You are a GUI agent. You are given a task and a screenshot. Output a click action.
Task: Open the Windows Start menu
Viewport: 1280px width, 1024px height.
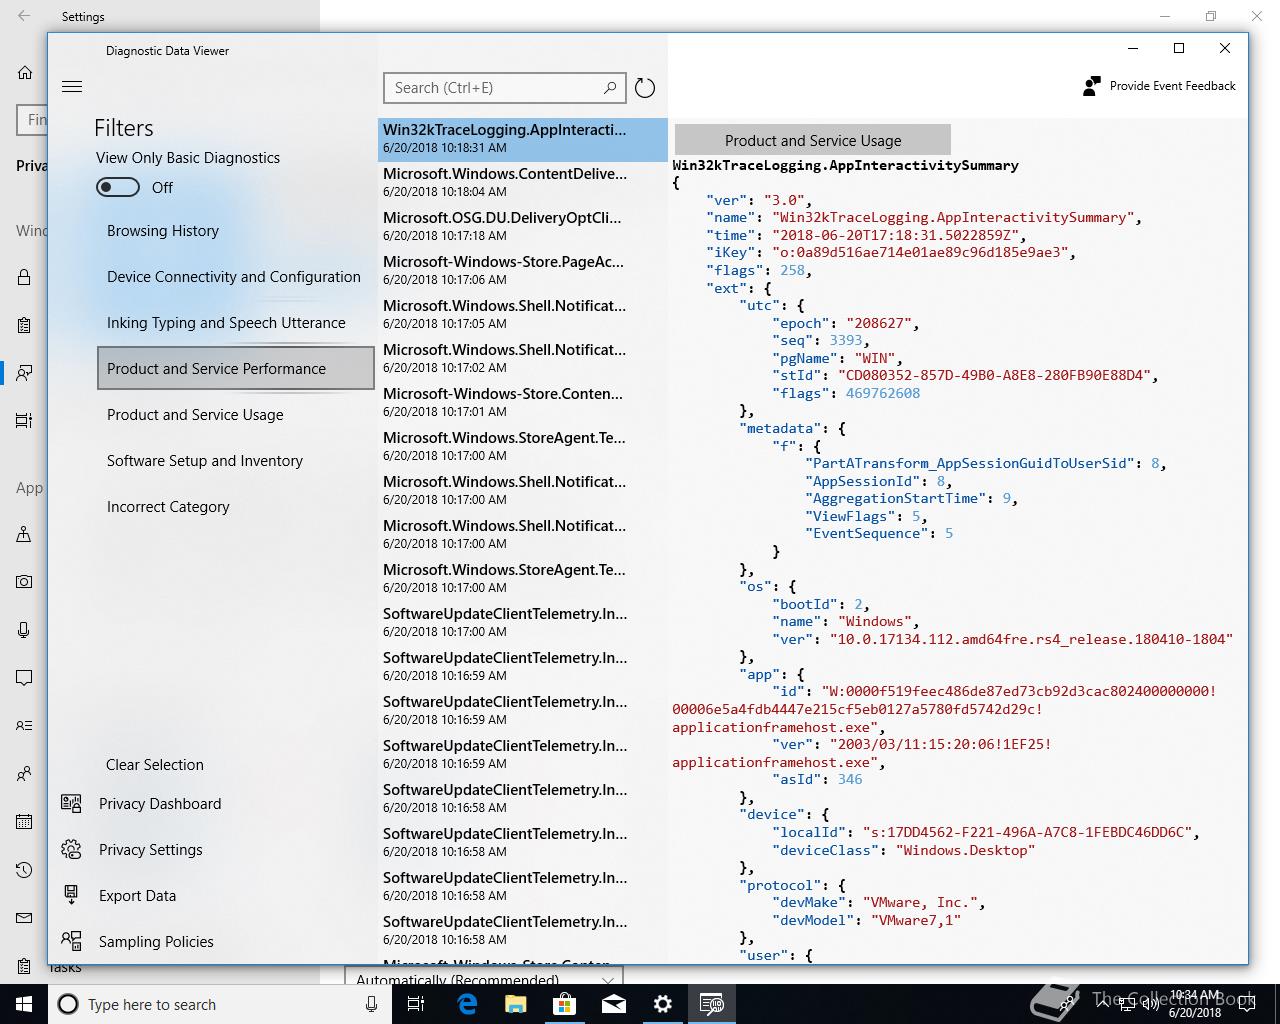24,1004
